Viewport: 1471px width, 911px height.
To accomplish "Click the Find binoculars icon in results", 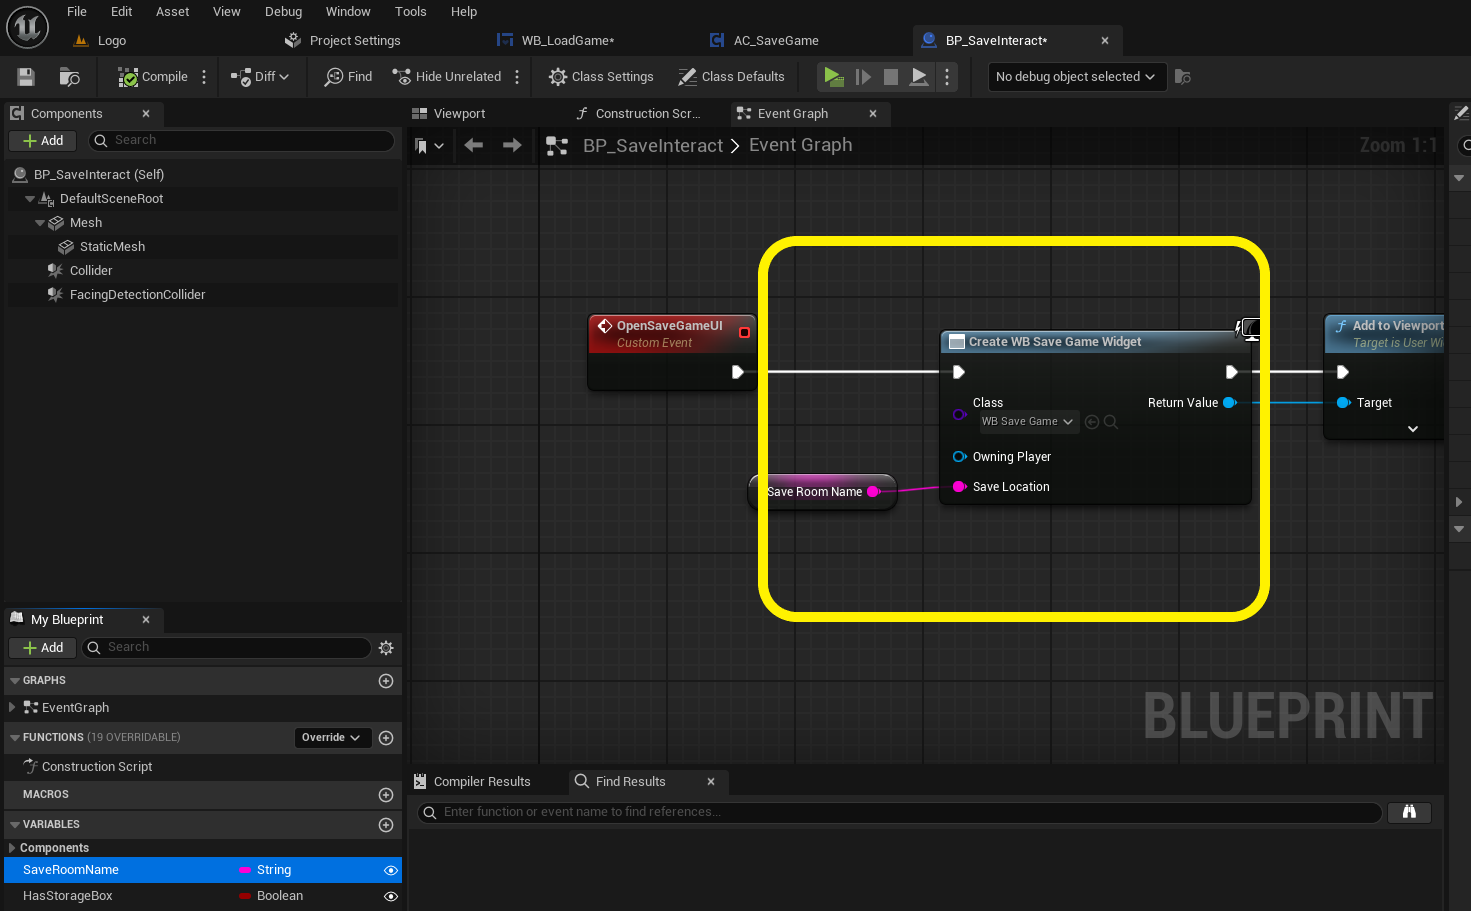I will [1409, 812].
